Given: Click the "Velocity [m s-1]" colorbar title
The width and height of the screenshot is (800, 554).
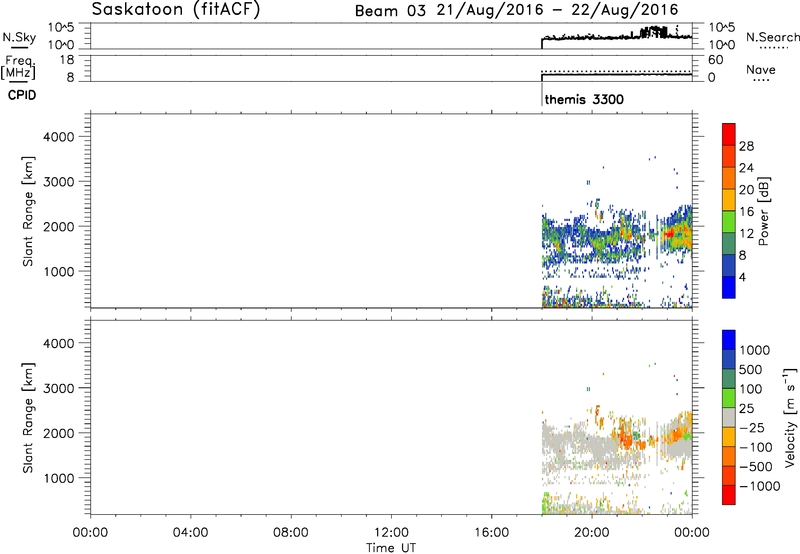Looking at the screenshot, I should [790, 417].
